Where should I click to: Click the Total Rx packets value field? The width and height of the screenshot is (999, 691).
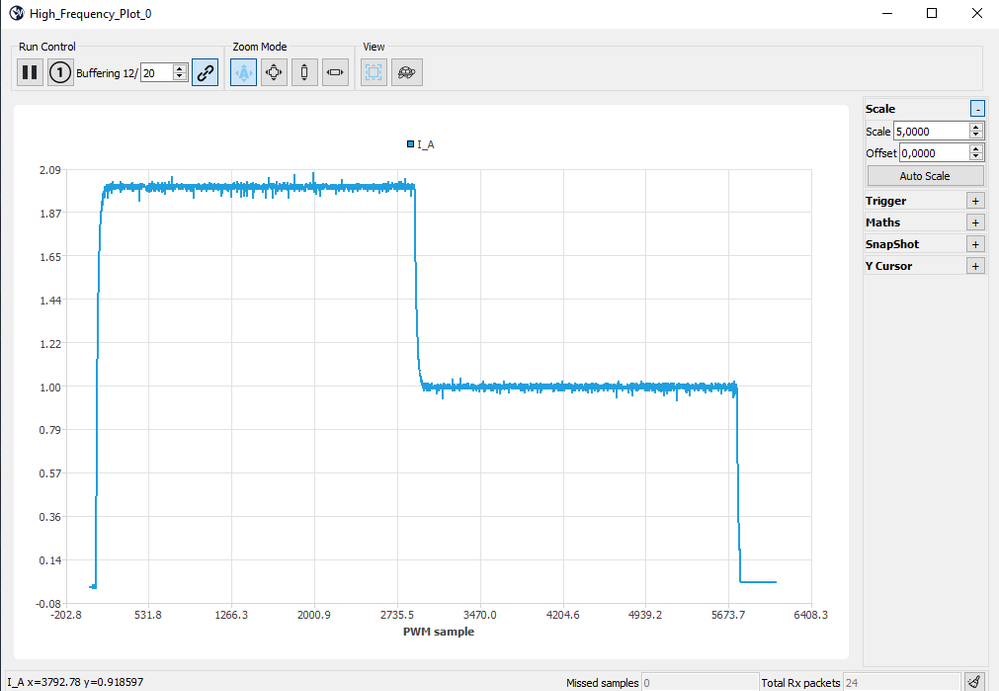click(x=901, y=683)
